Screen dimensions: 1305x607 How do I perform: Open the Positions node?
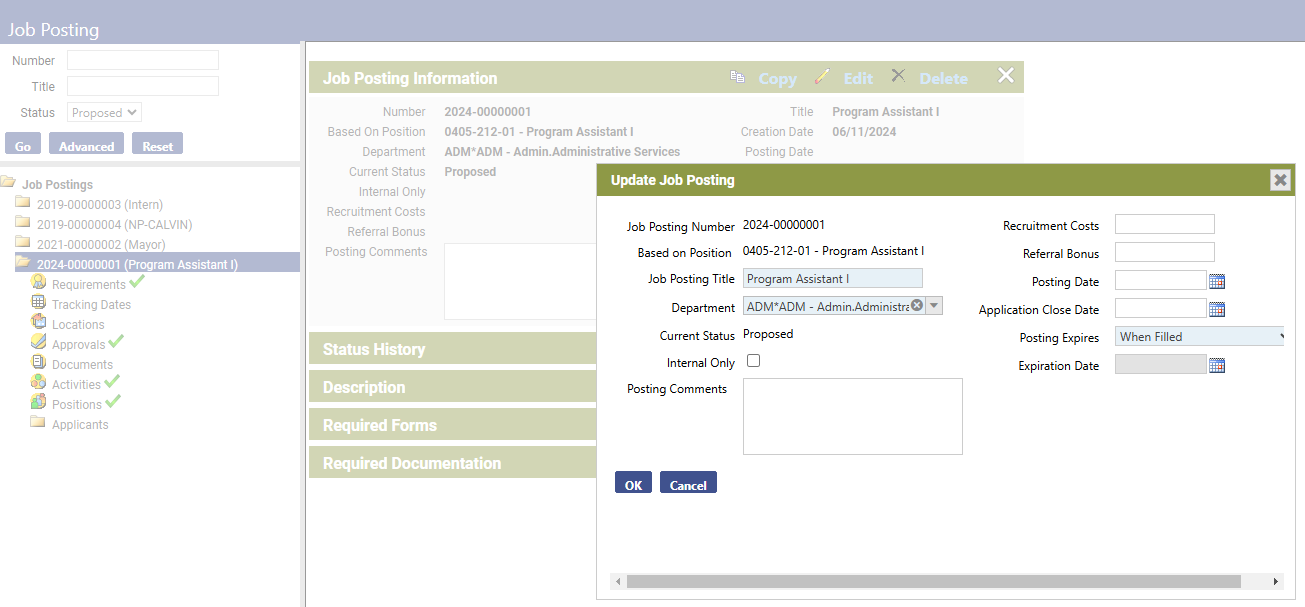(x=77, y=405)
